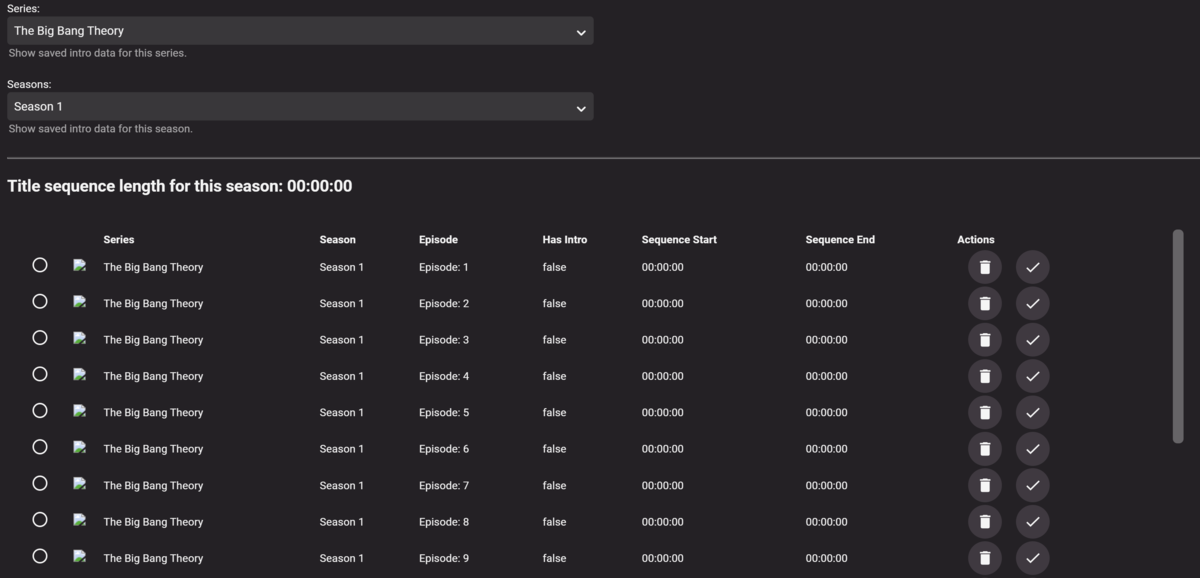The image size is (1200, 578).
Task: Select the Episode 1 radio button
Action: tap(40, 265)
